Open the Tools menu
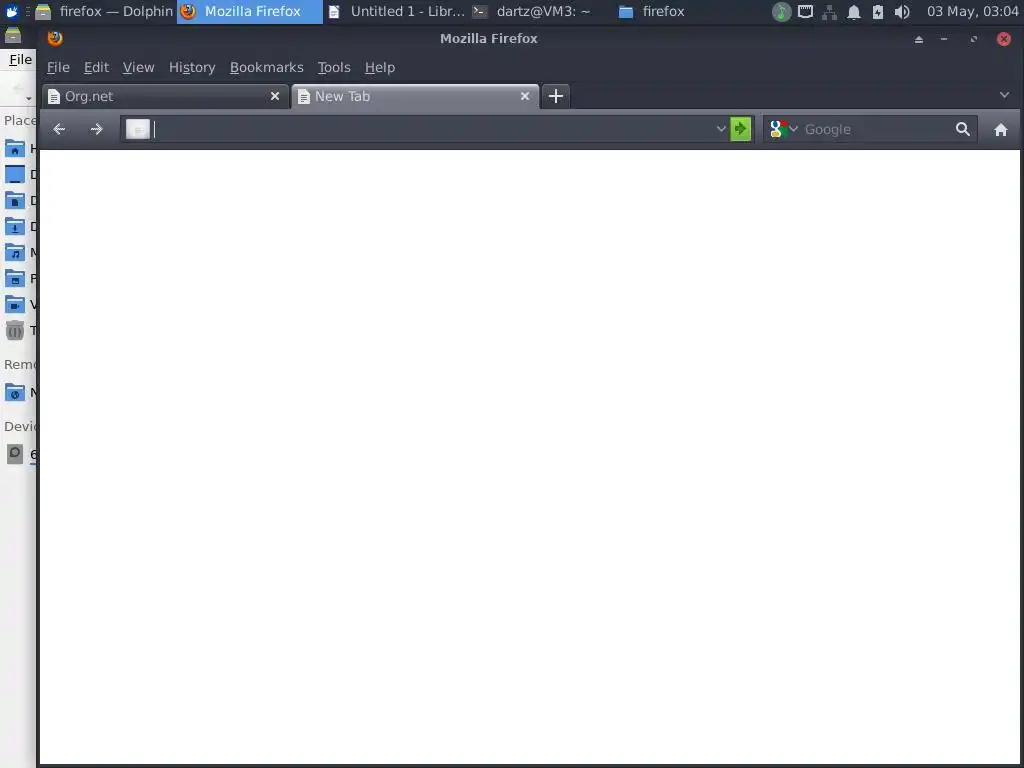Viewport: 1024px width, 768px height. (x=334, y=67)
